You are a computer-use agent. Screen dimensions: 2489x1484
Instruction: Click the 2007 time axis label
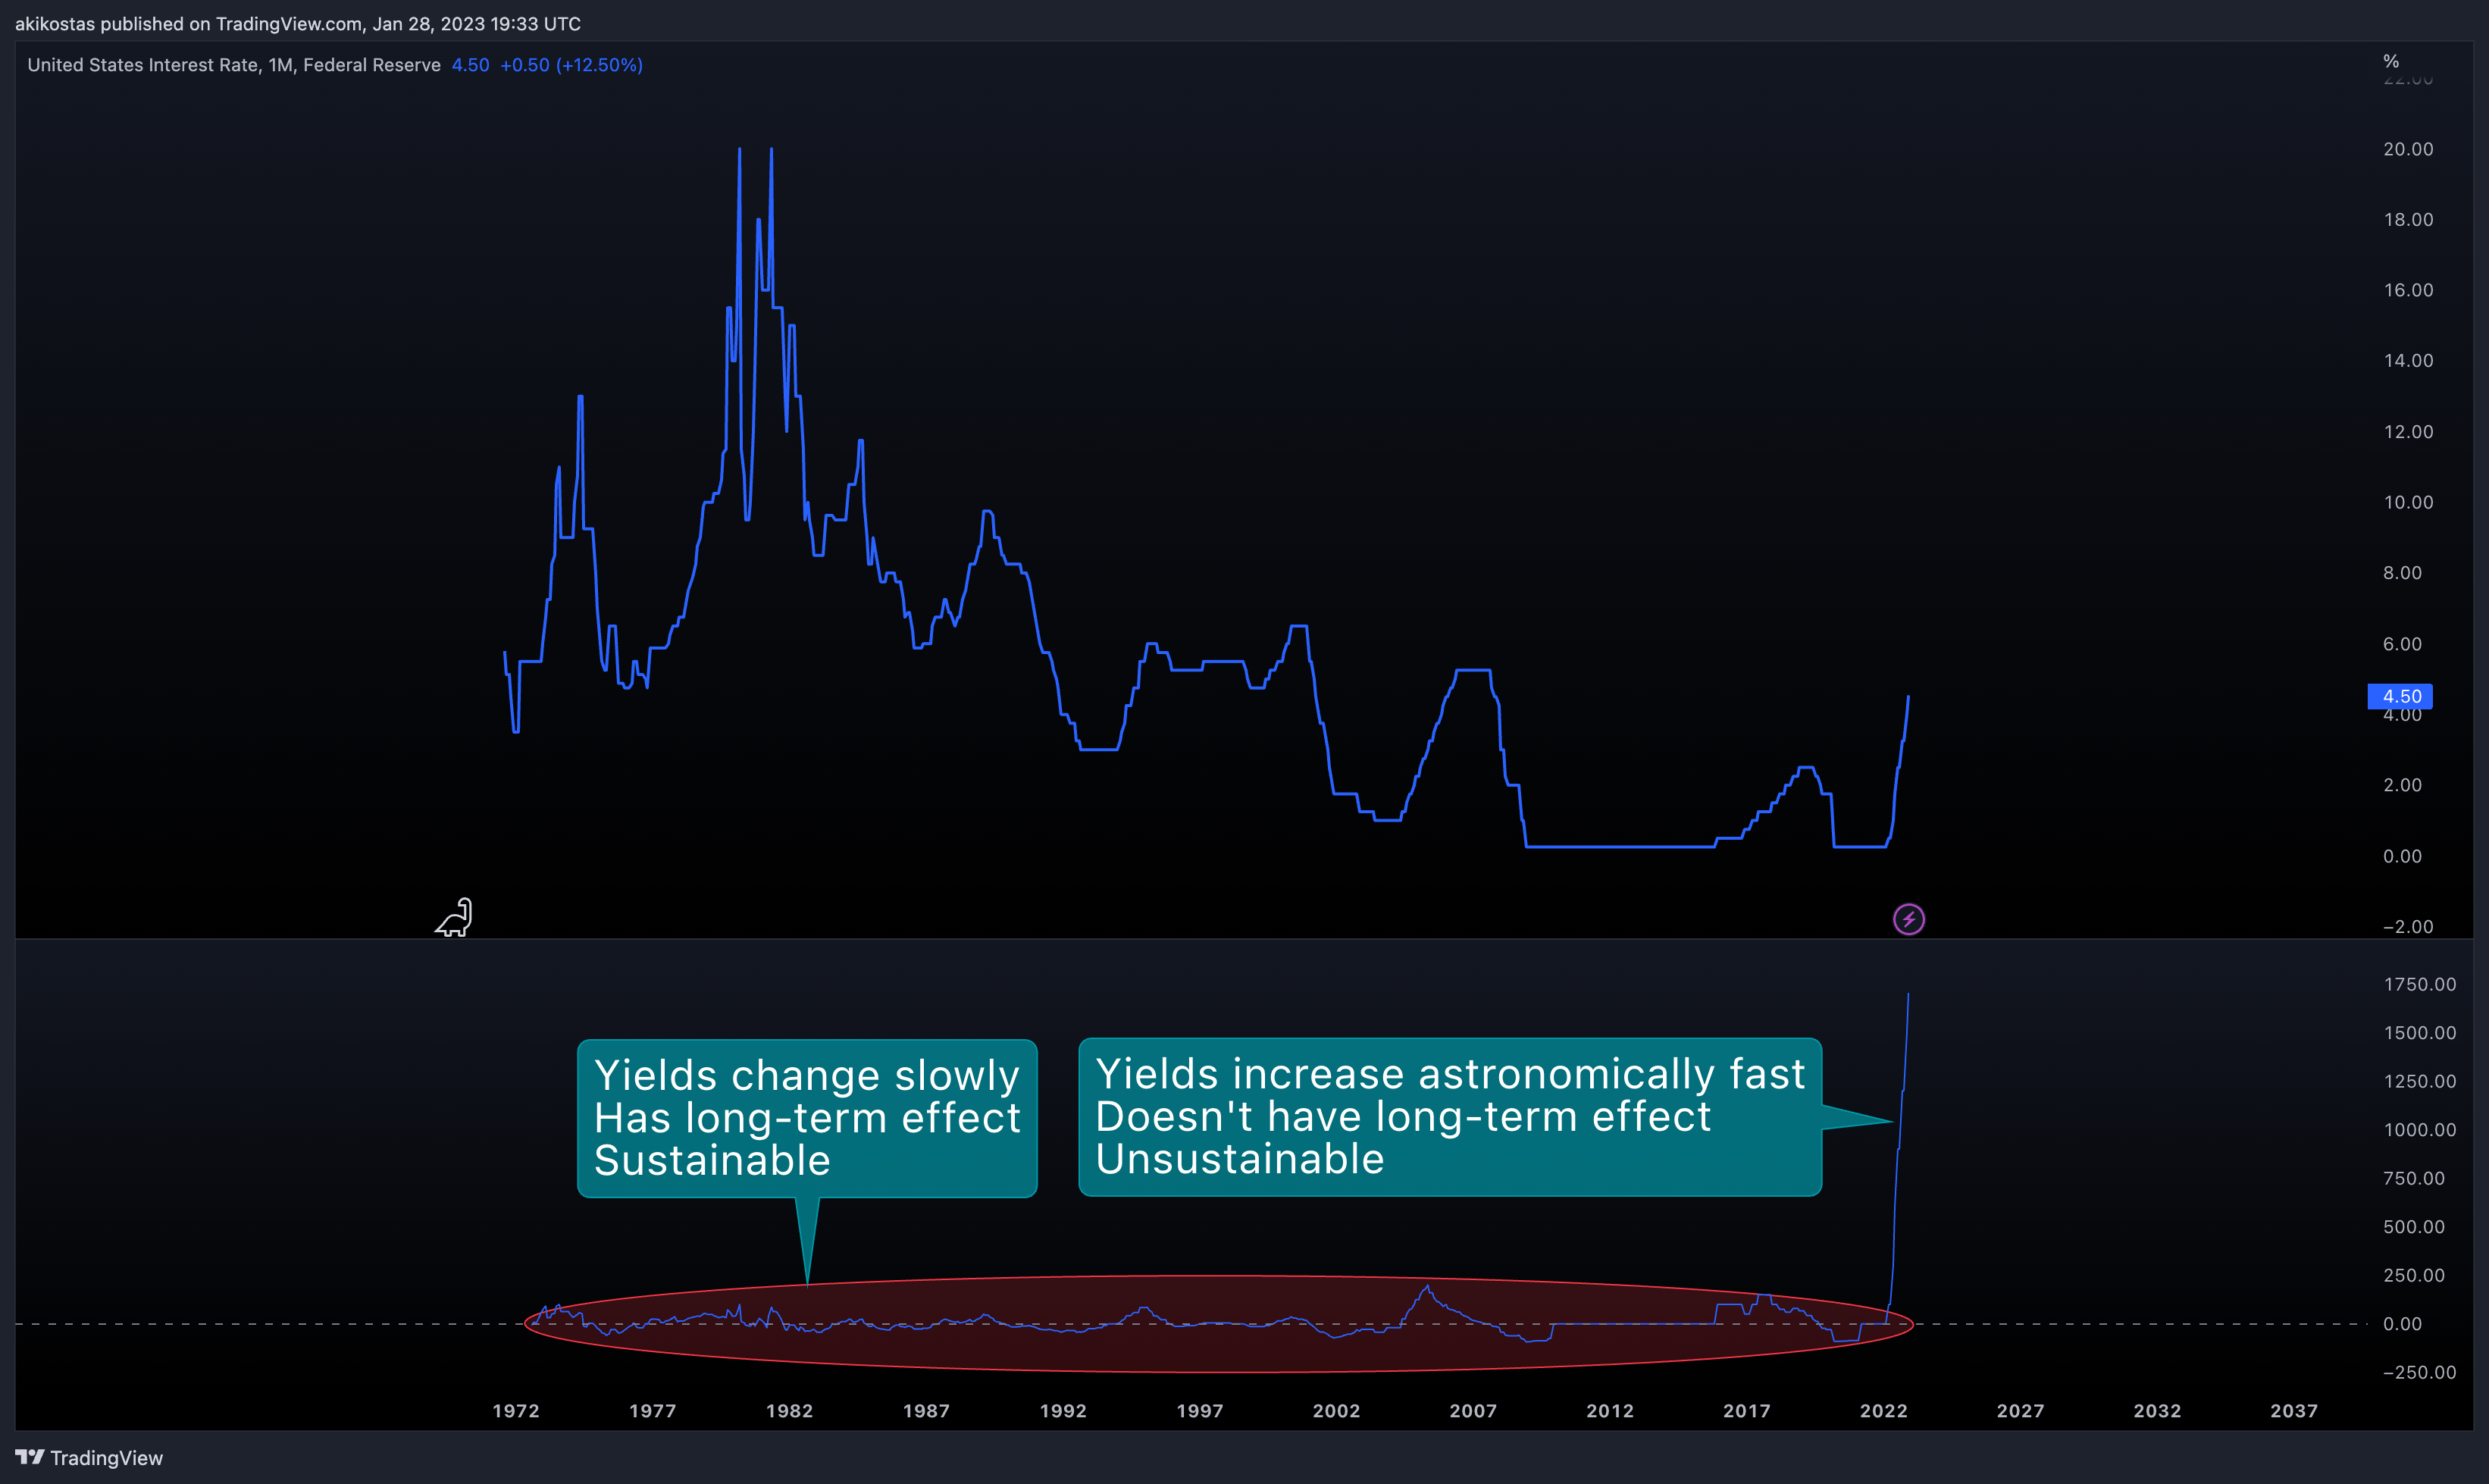(x=1474, y=1411)
